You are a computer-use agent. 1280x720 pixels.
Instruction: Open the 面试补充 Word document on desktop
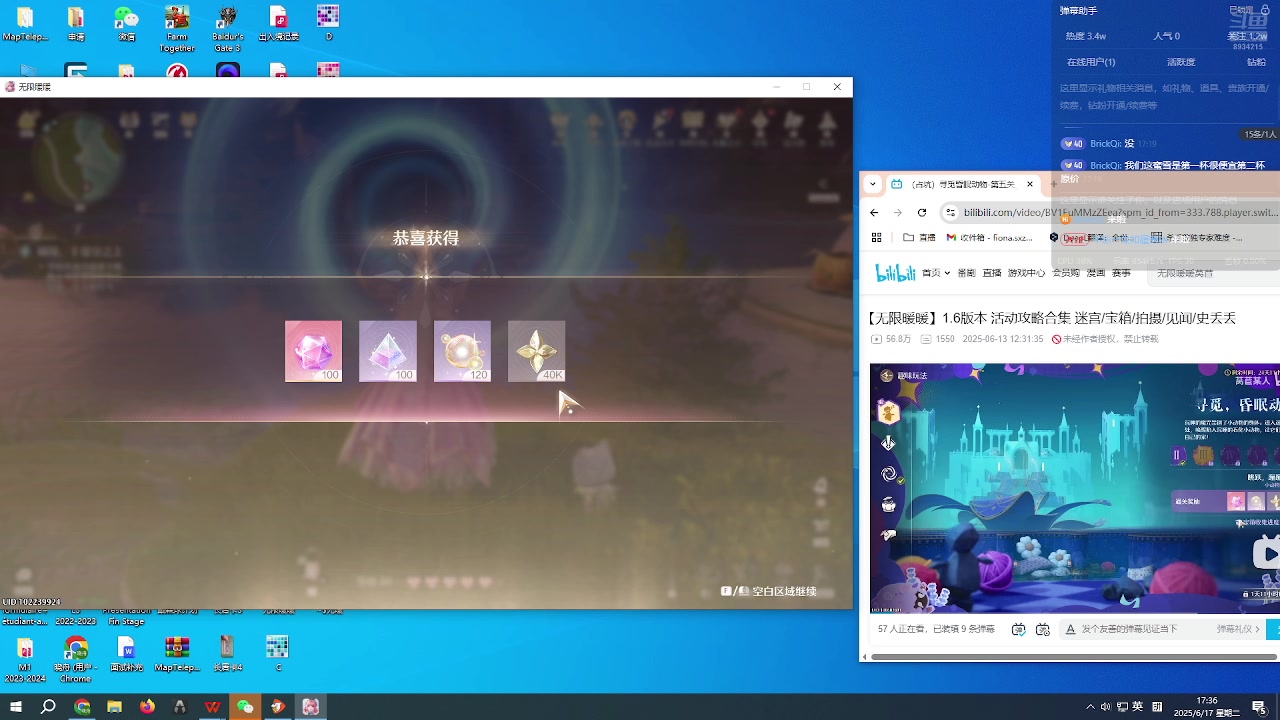(126, 654)
